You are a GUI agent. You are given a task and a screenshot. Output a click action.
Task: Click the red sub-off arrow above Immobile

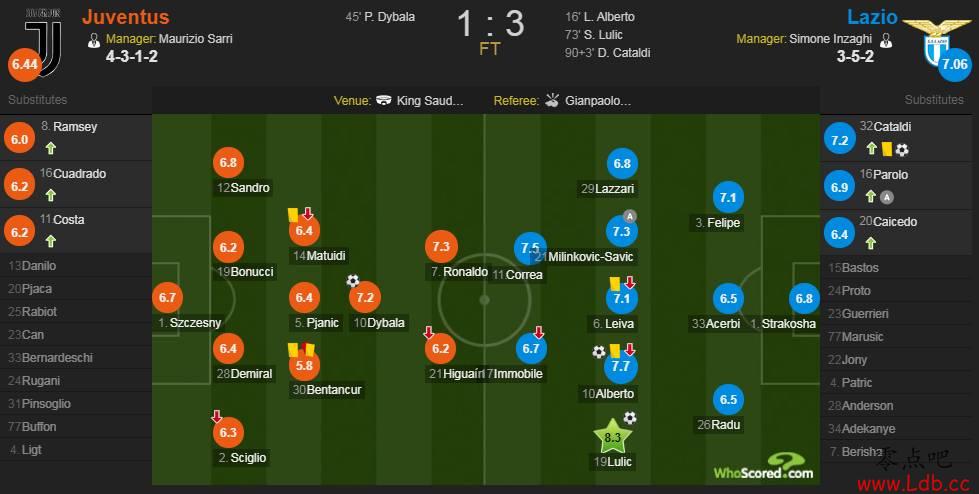click(539, 332)
